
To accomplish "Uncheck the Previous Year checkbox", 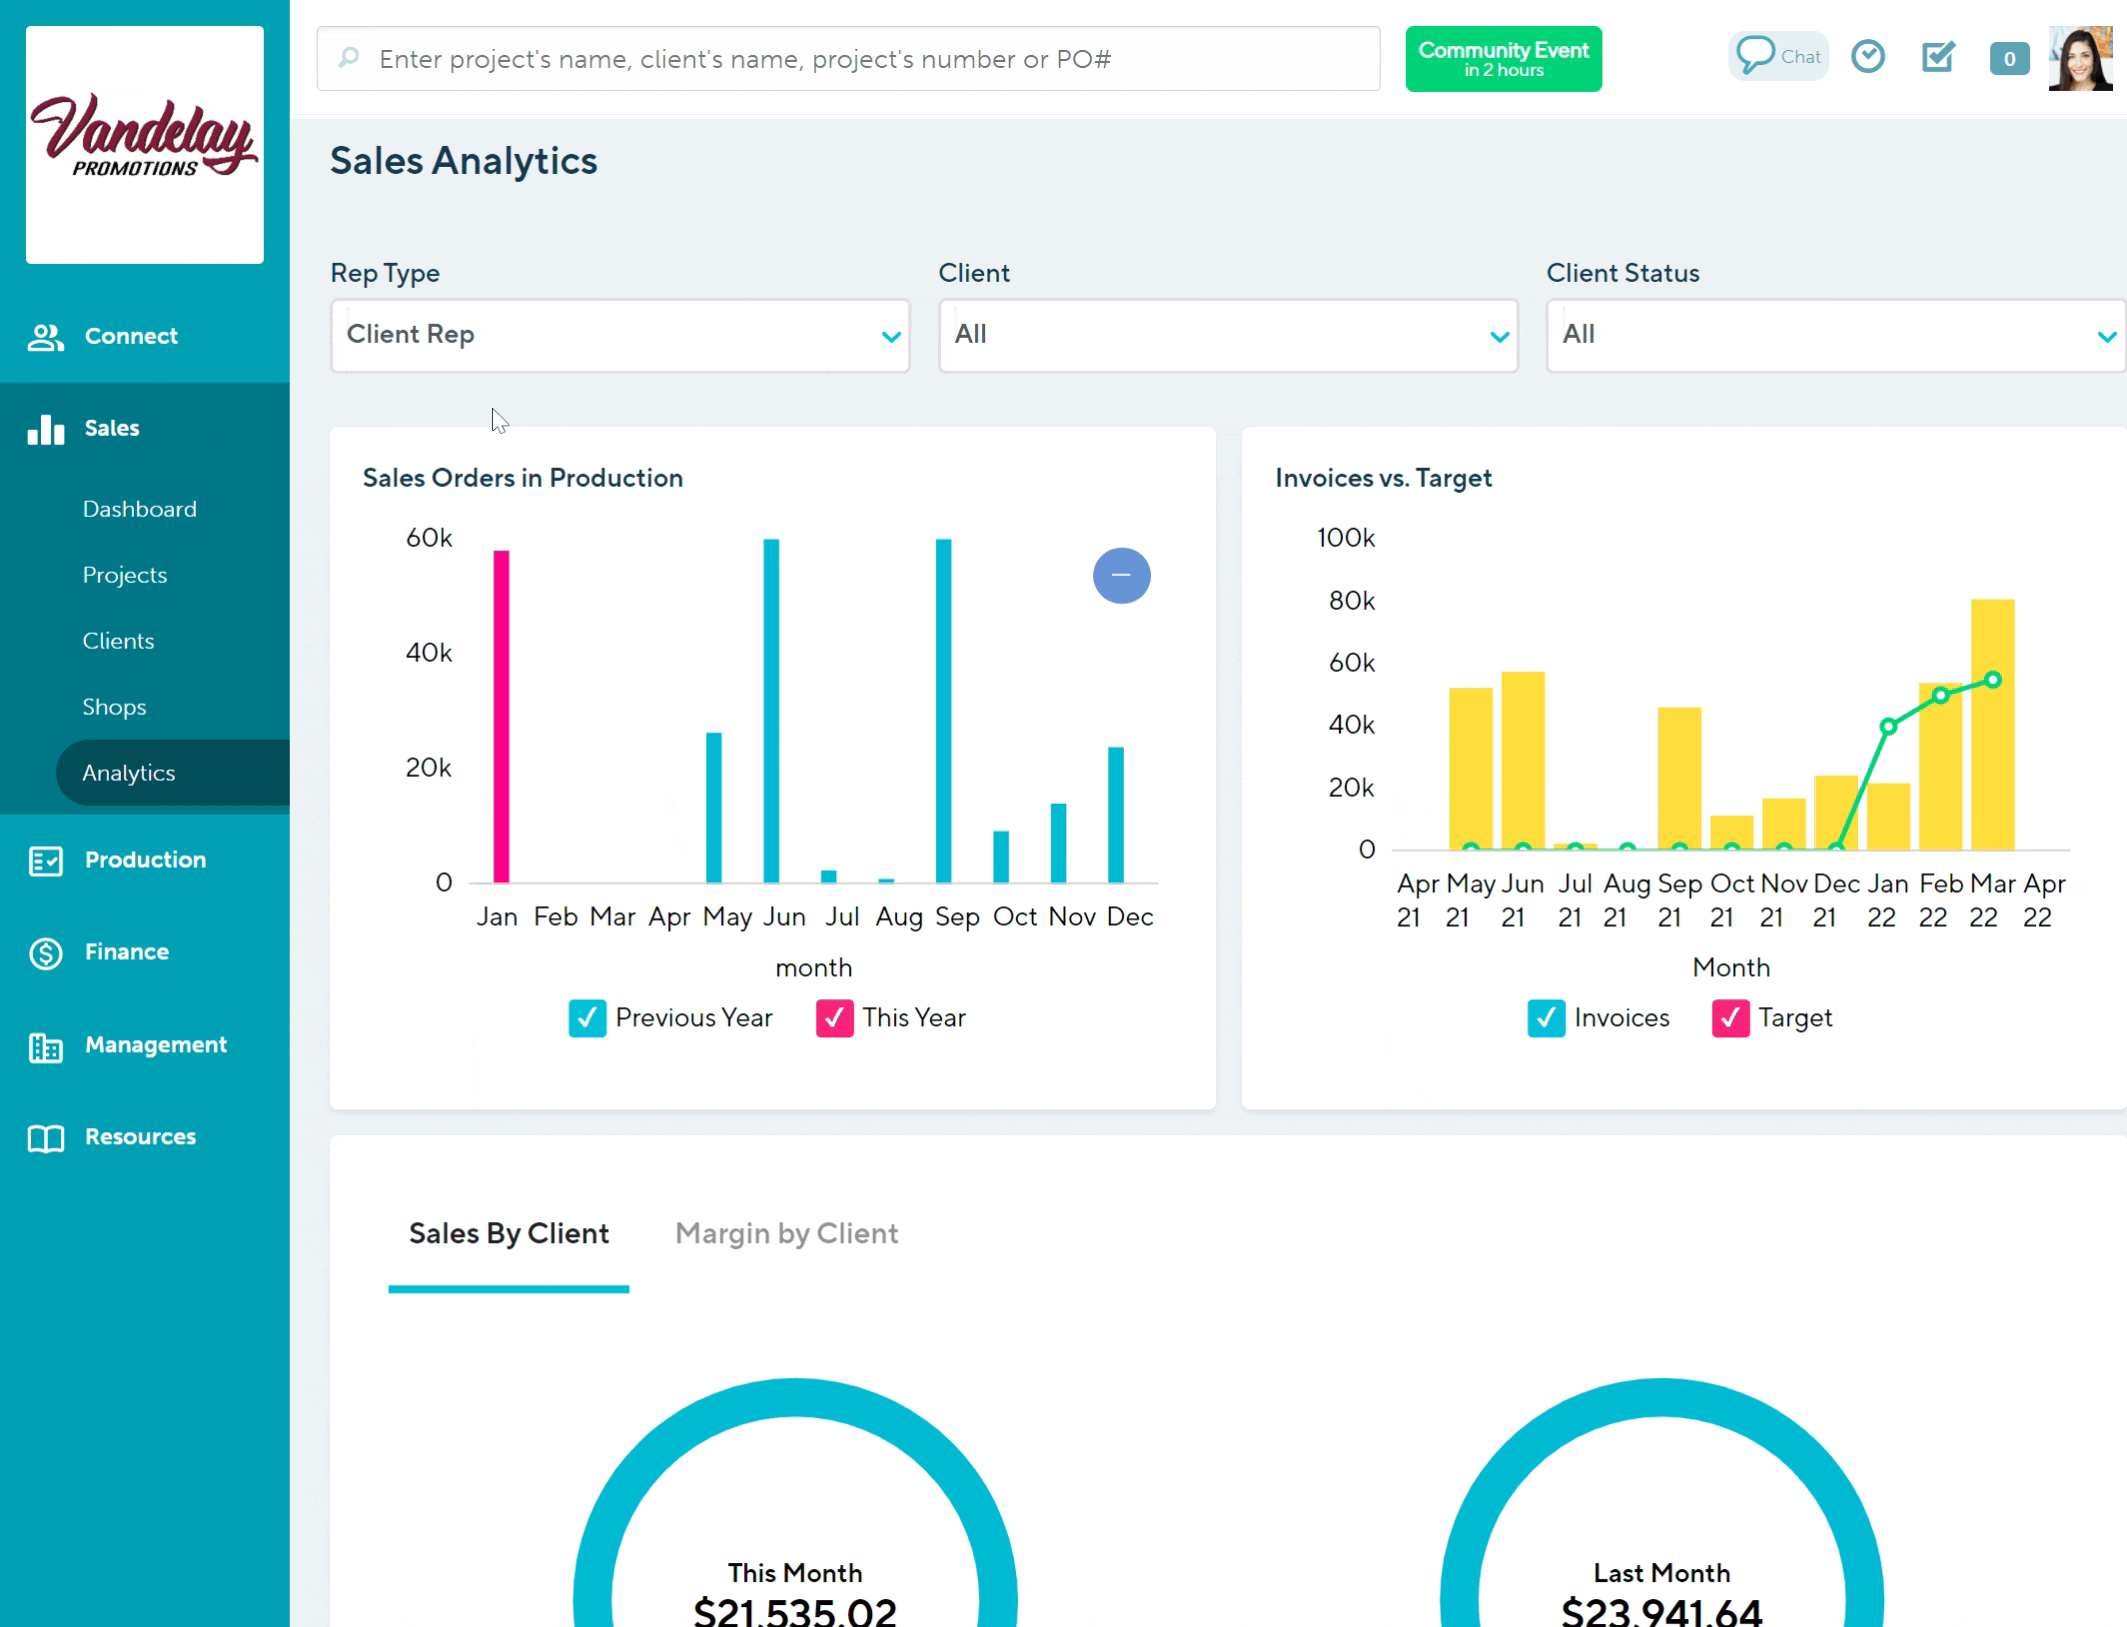I will [x=587, y=1018].
